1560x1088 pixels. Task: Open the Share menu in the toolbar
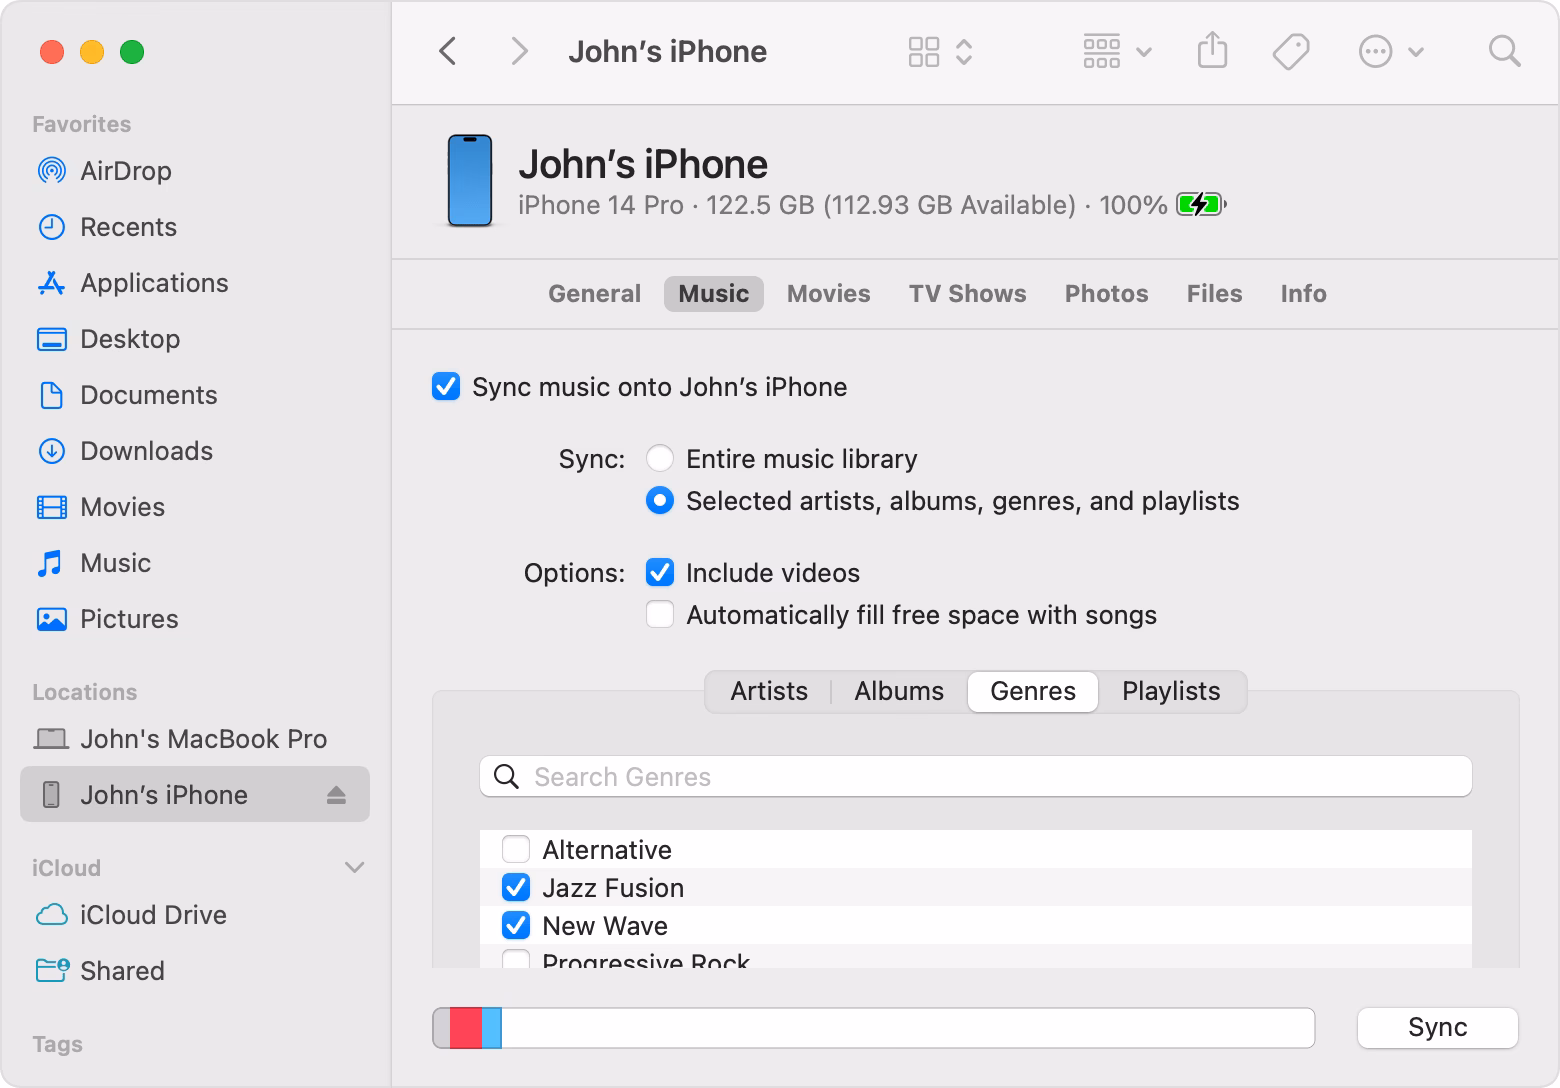[x=1212, y=51]
